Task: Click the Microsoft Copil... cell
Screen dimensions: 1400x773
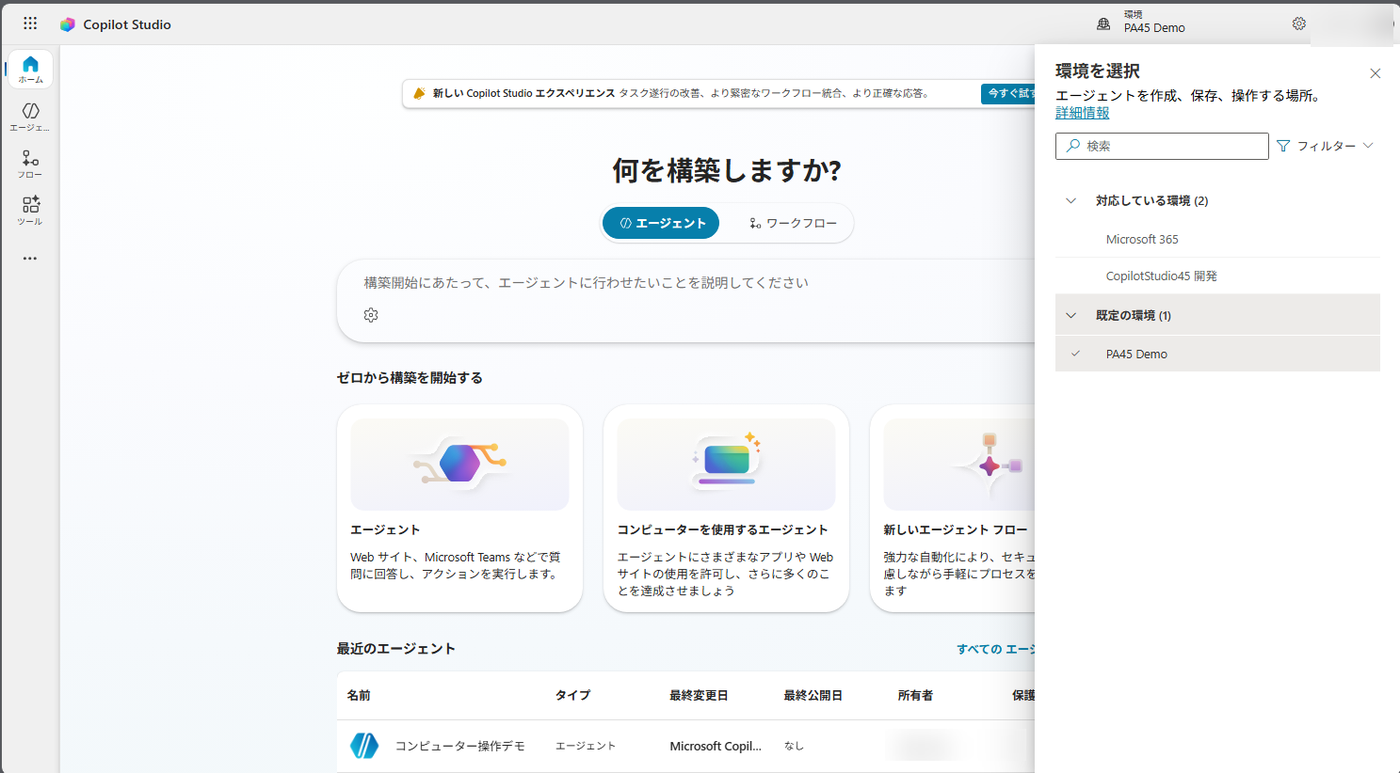Action: pyautogui.click(x=716, y=746)
